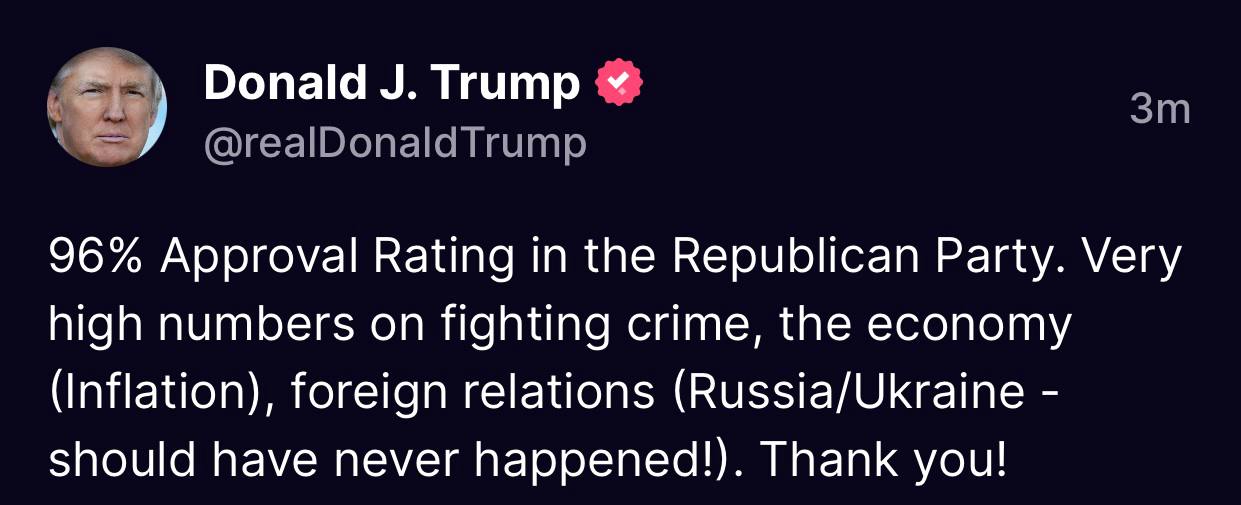Image resolution: width=1241 pixels, height=505 pixels.
Task: Click the 3m post timestamp
Action: click(1160, 109)
